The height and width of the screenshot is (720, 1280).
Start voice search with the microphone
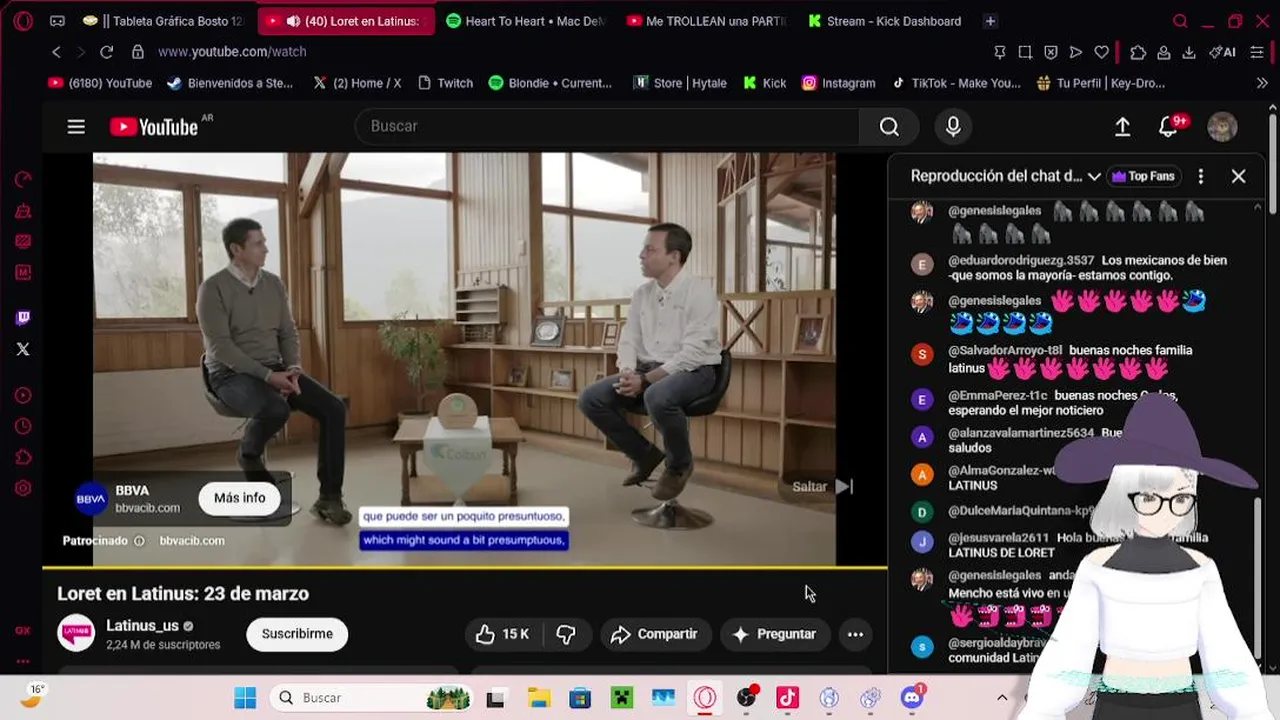953,126
